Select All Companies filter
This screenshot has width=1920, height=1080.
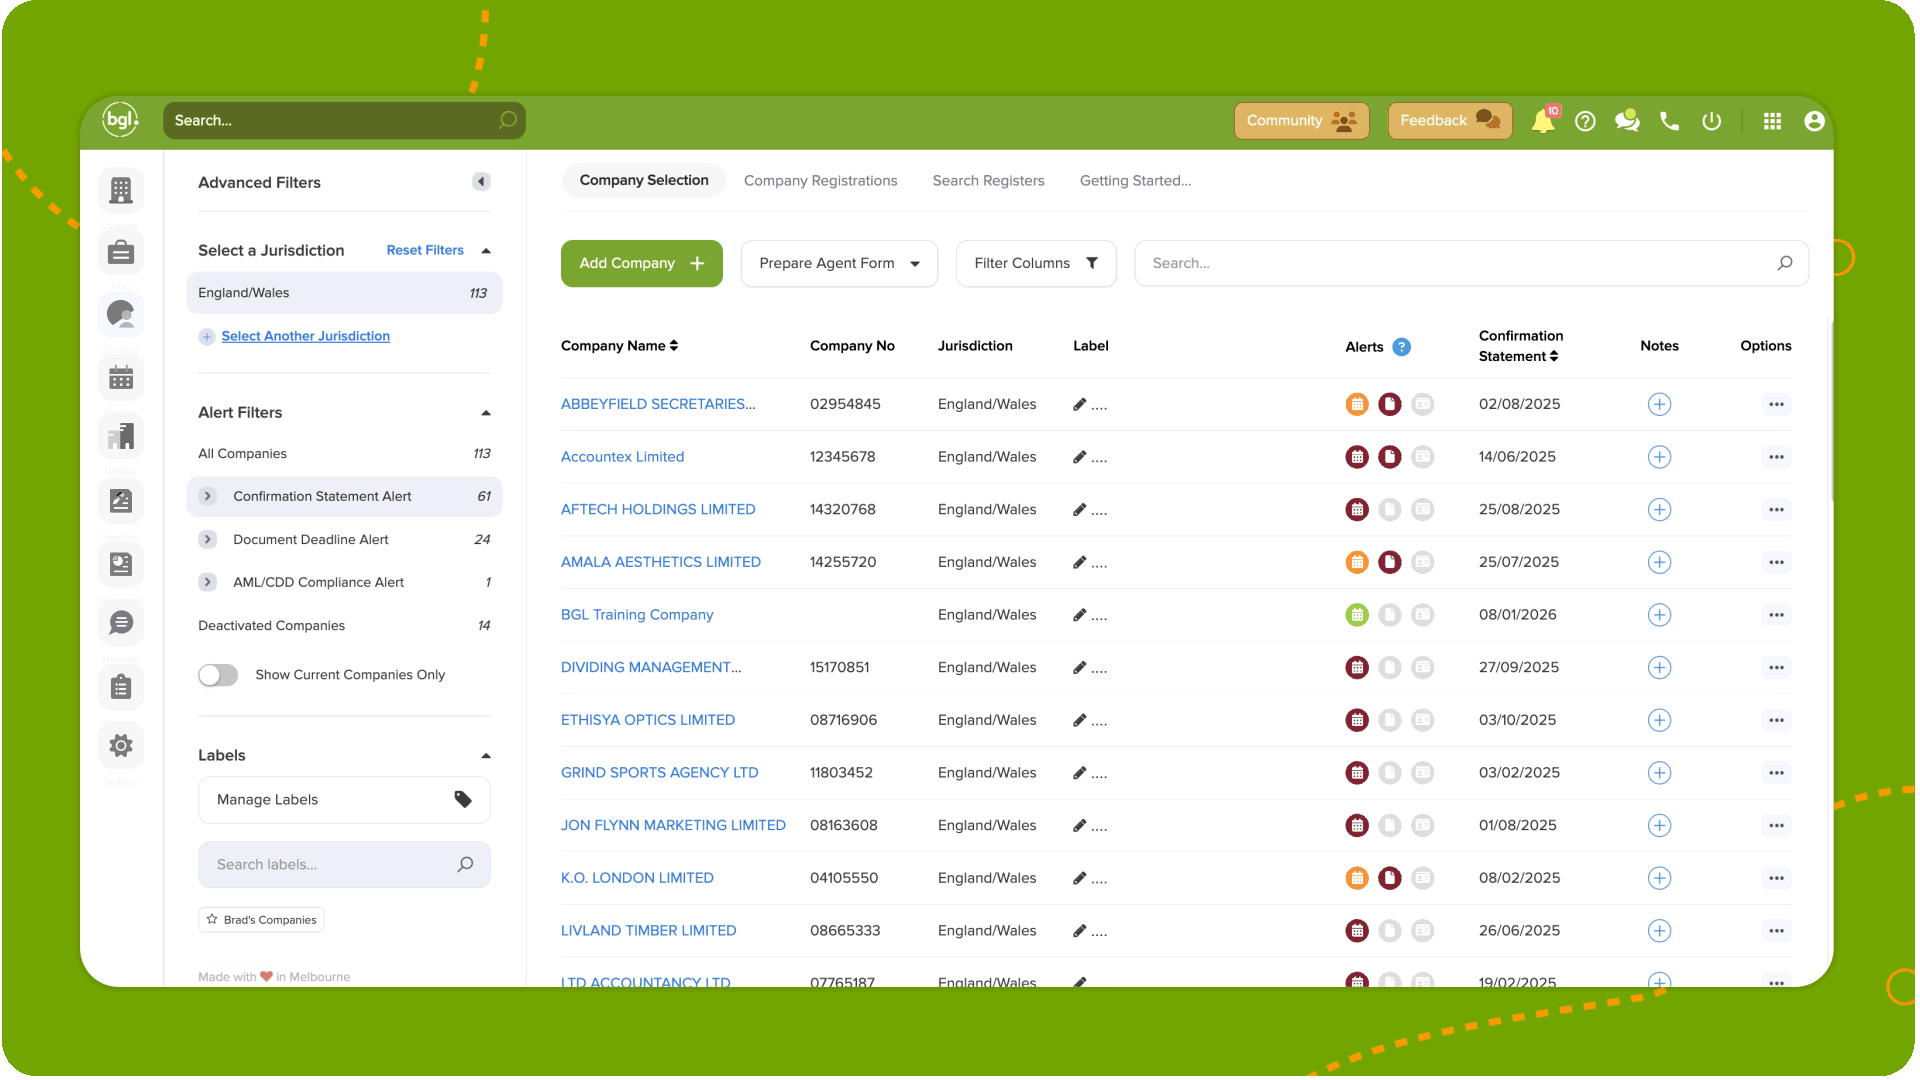(x=344, y=454)
